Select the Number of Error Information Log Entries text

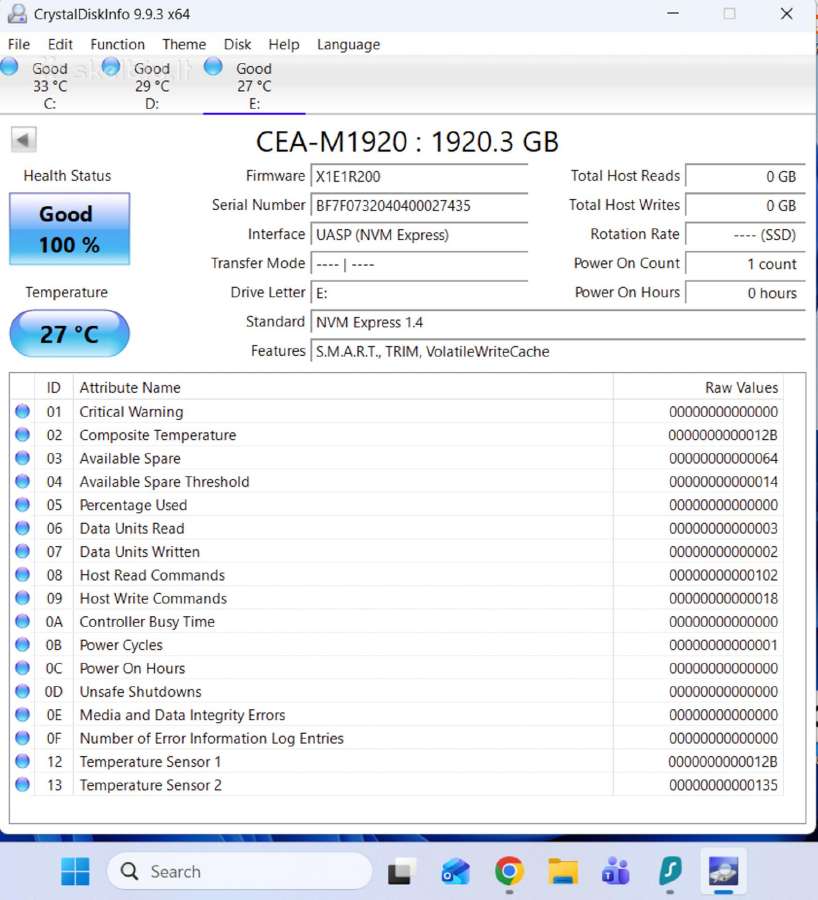click(211, 738)
